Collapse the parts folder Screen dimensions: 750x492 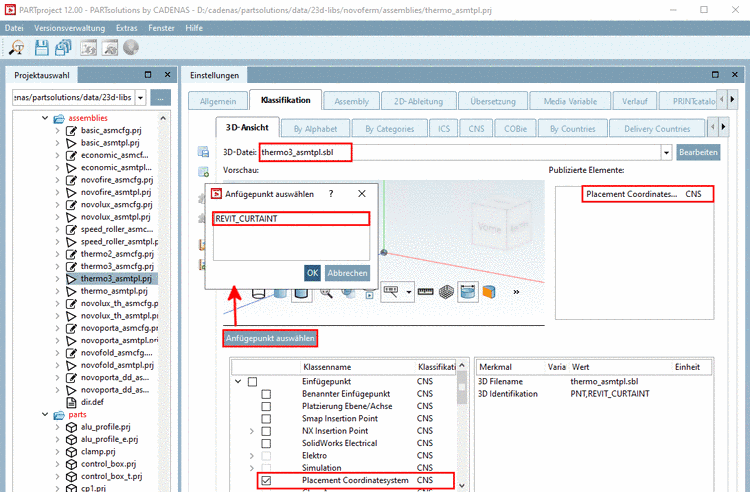pos(45,414)
